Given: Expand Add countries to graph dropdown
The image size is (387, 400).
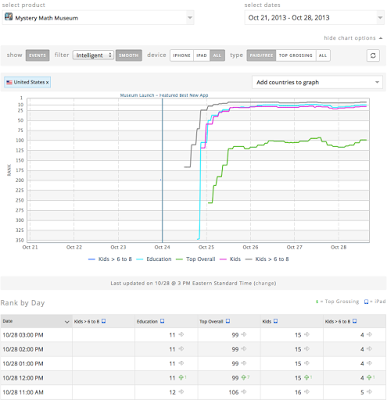Looking at the screenshot, I should click(x=317, y=82).
